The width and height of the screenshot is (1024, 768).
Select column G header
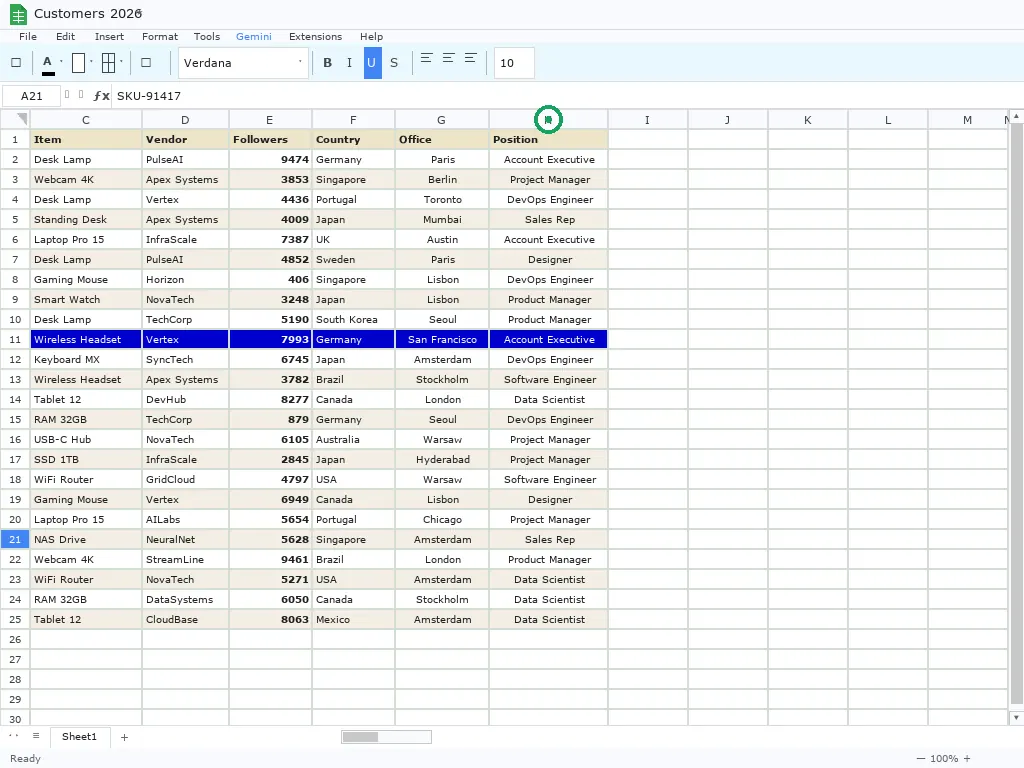(441, 120)
